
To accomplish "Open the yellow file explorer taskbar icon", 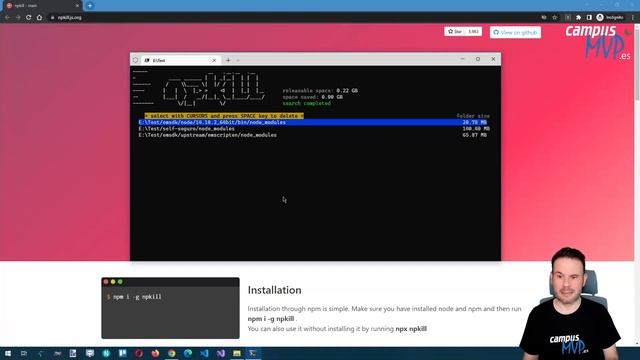I will pos(237,353).
